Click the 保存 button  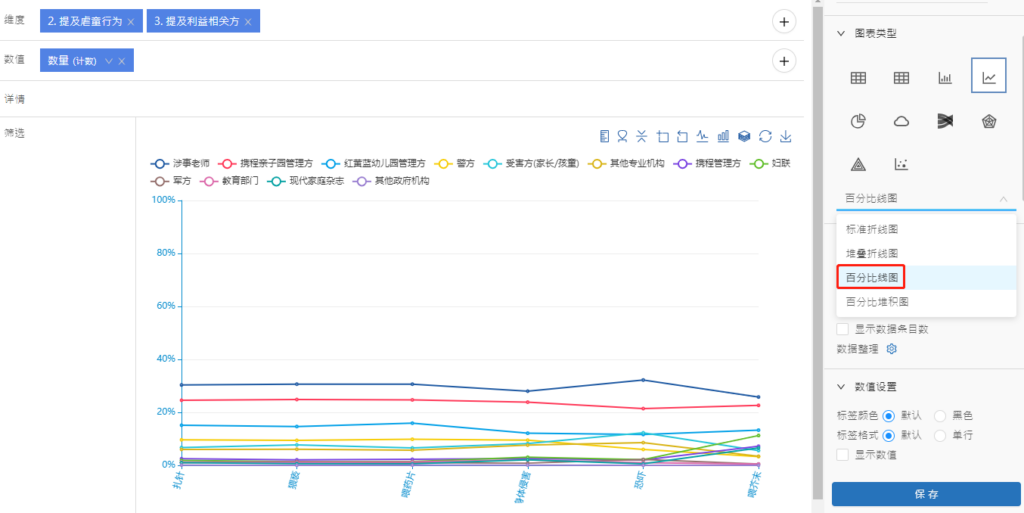tap(925, 494)
